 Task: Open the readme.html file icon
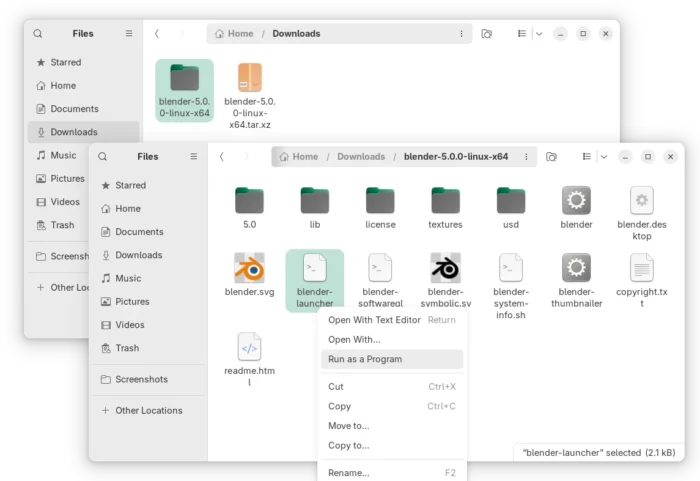coord(249,347)
